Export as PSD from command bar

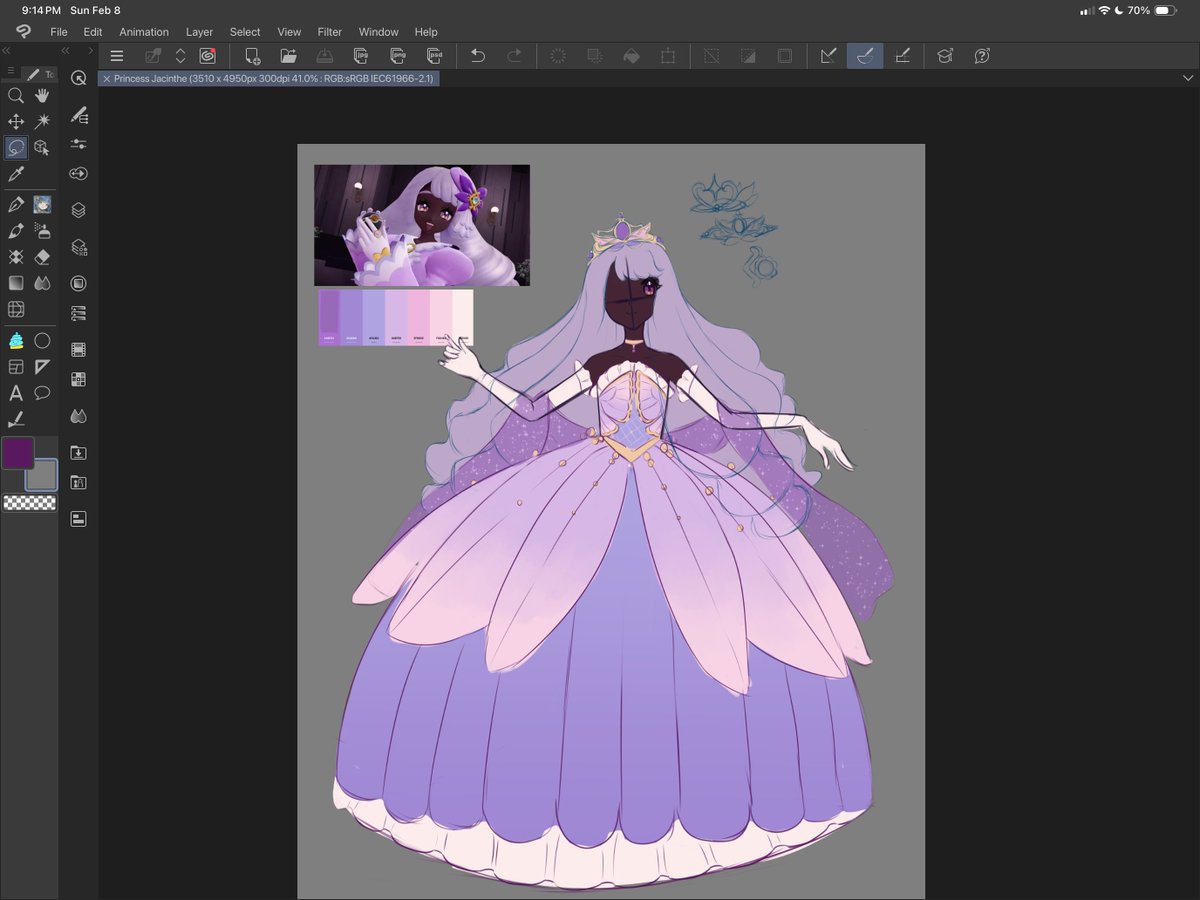[434, 56]
